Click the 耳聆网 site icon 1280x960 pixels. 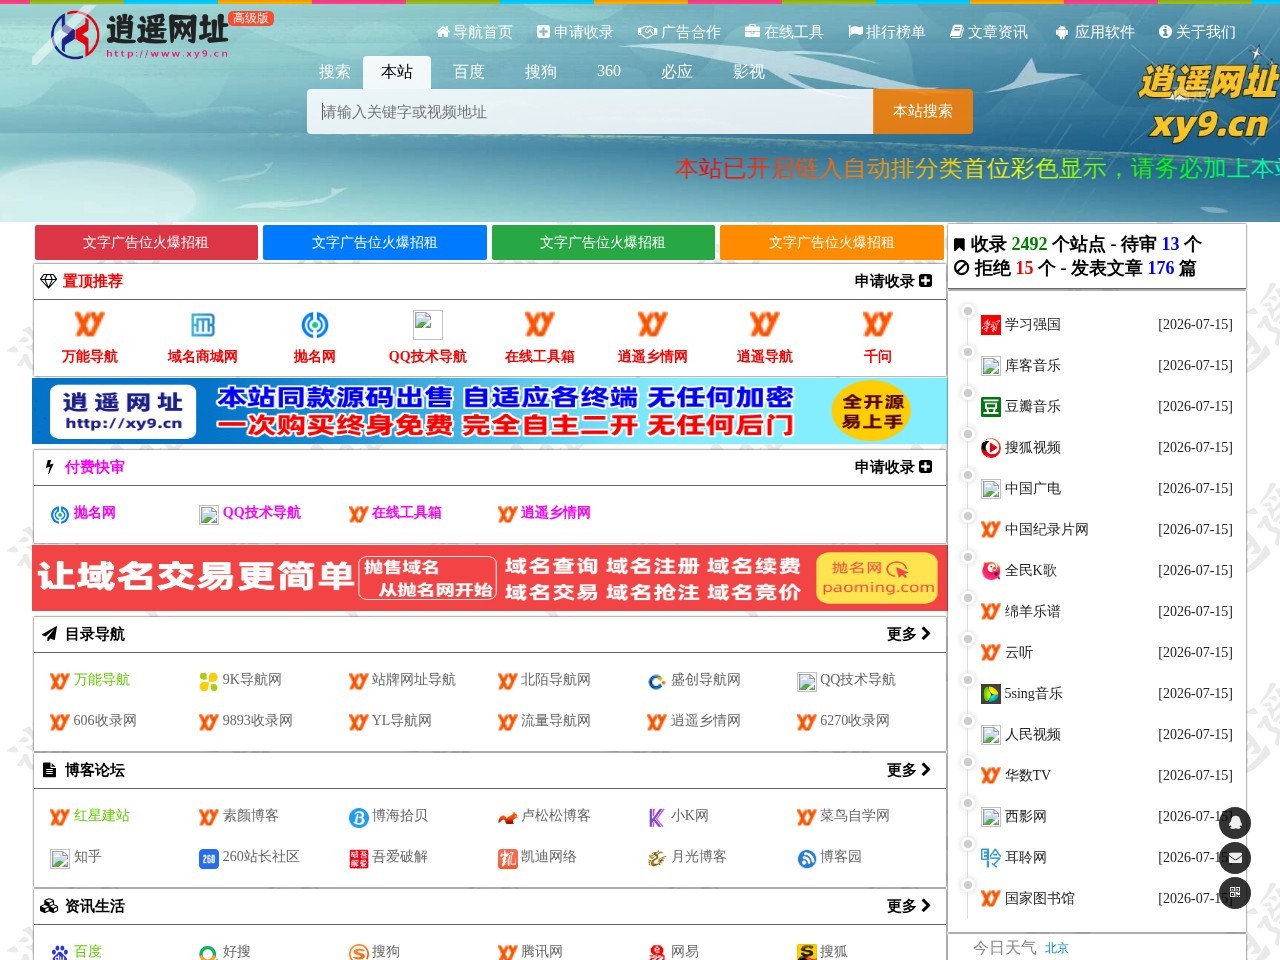pyautogui.click(x=991, y=858)
